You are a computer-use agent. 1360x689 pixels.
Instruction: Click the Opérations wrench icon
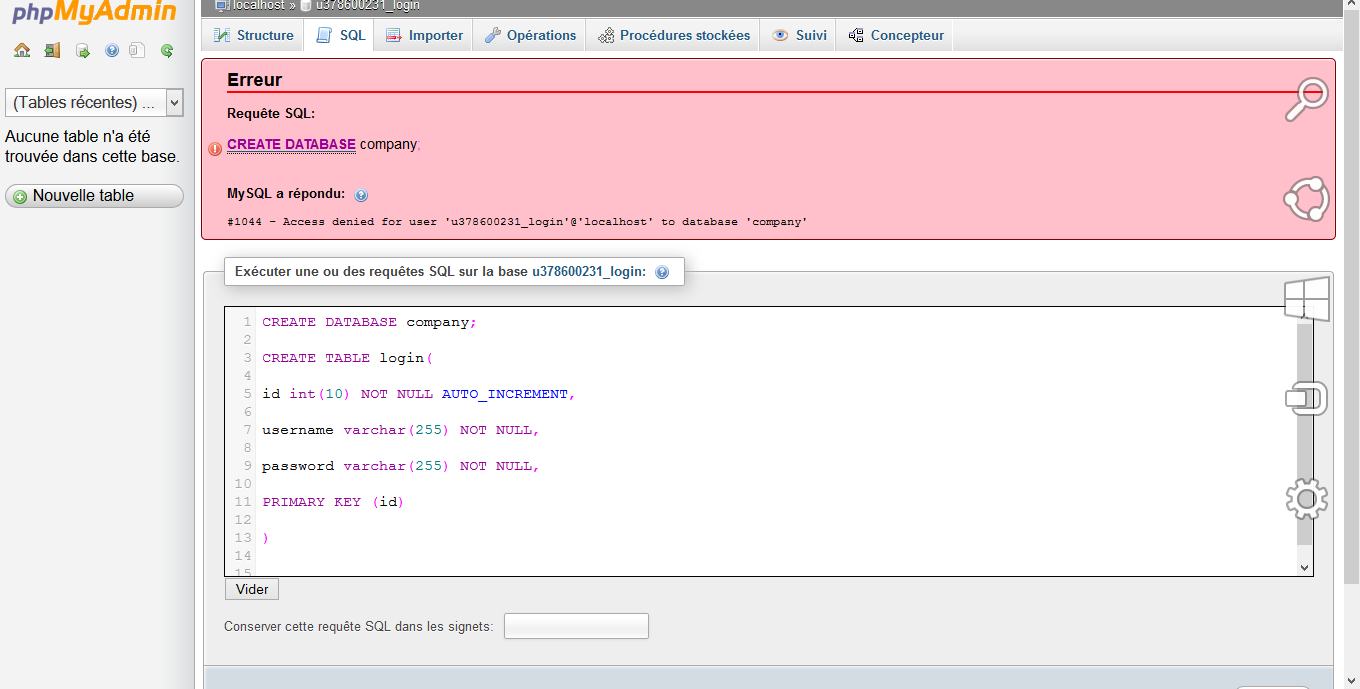coord(492,35)
